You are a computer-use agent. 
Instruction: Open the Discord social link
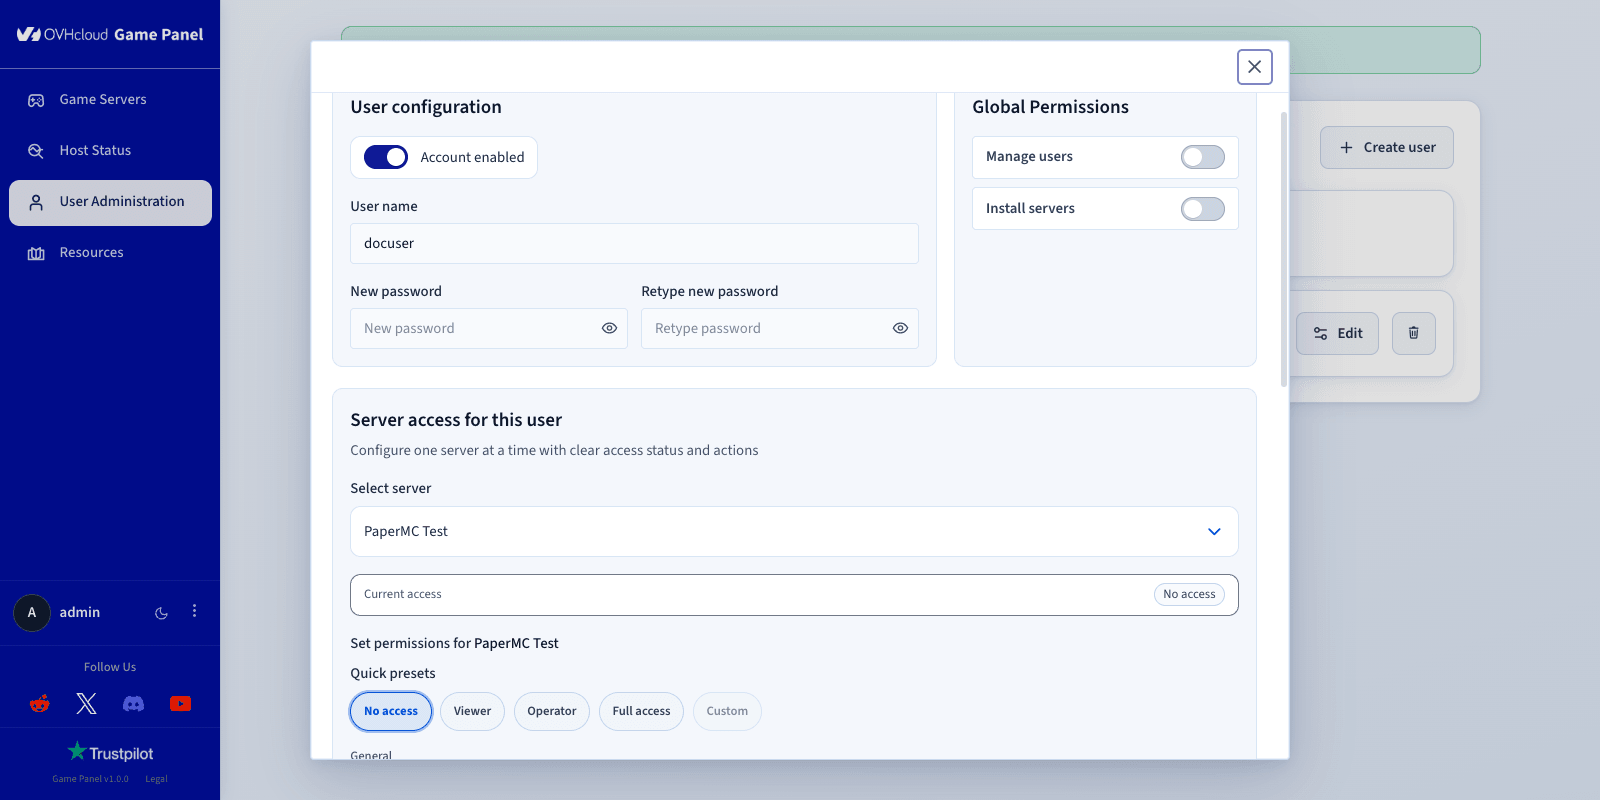click(133, 704)
